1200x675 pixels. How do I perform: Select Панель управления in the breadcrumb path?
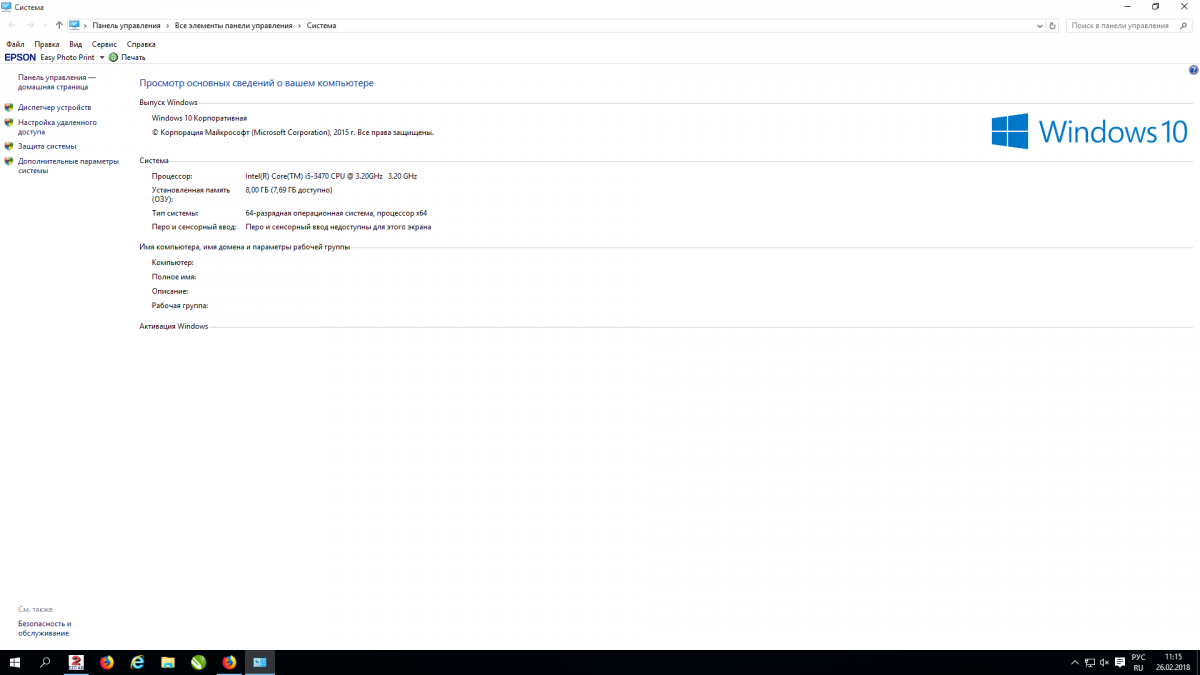coord(126,26)
